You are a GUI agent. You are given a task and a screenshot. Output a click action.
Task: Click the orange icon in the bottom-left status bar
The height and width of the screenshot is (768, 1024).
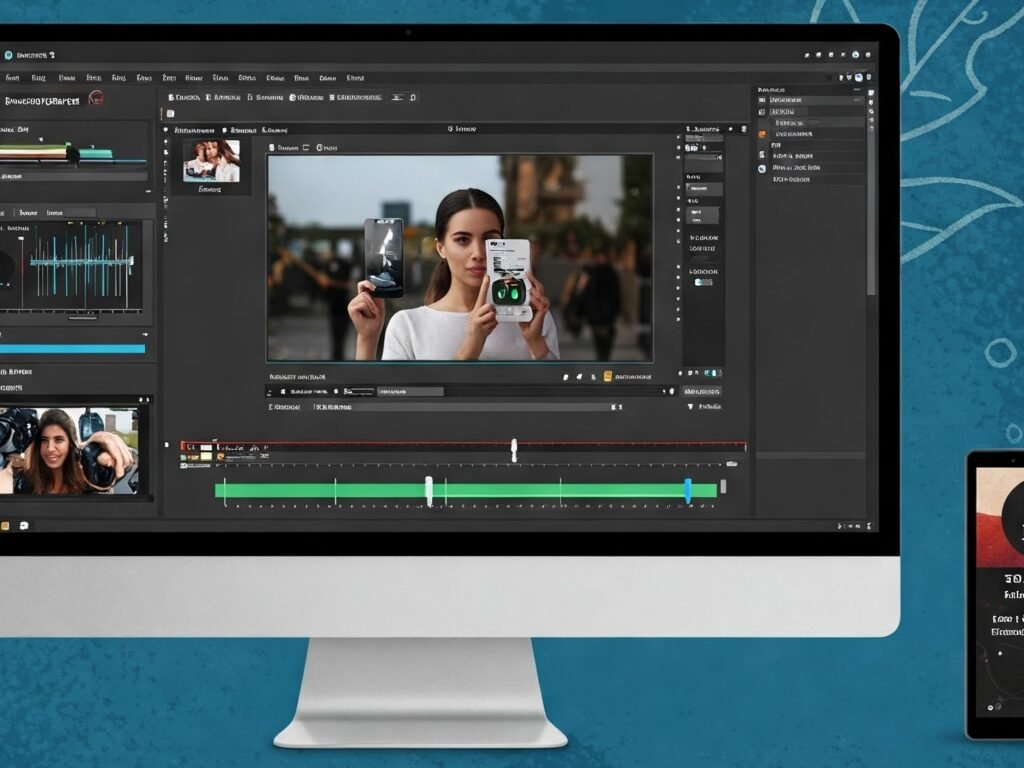[x=6, y=525]
